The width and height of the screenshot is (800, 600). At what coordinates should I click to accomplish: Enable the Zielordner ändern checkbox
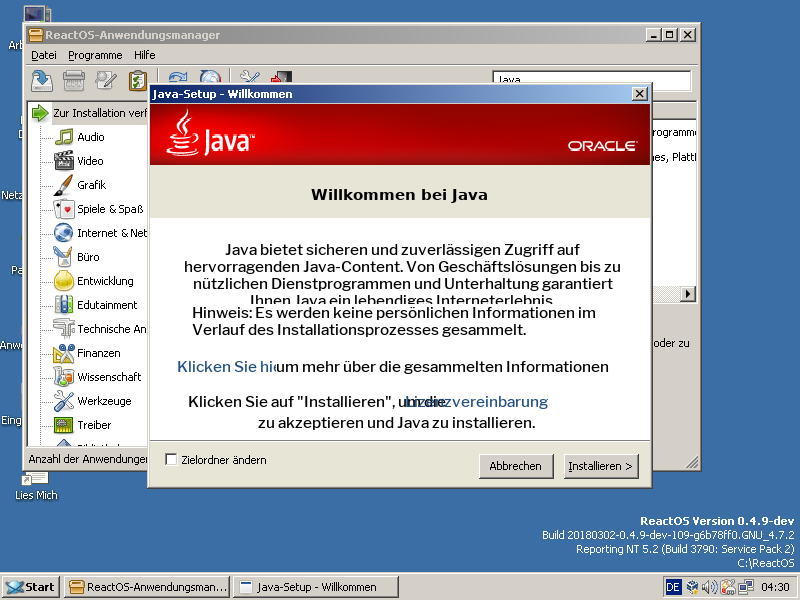171,460
